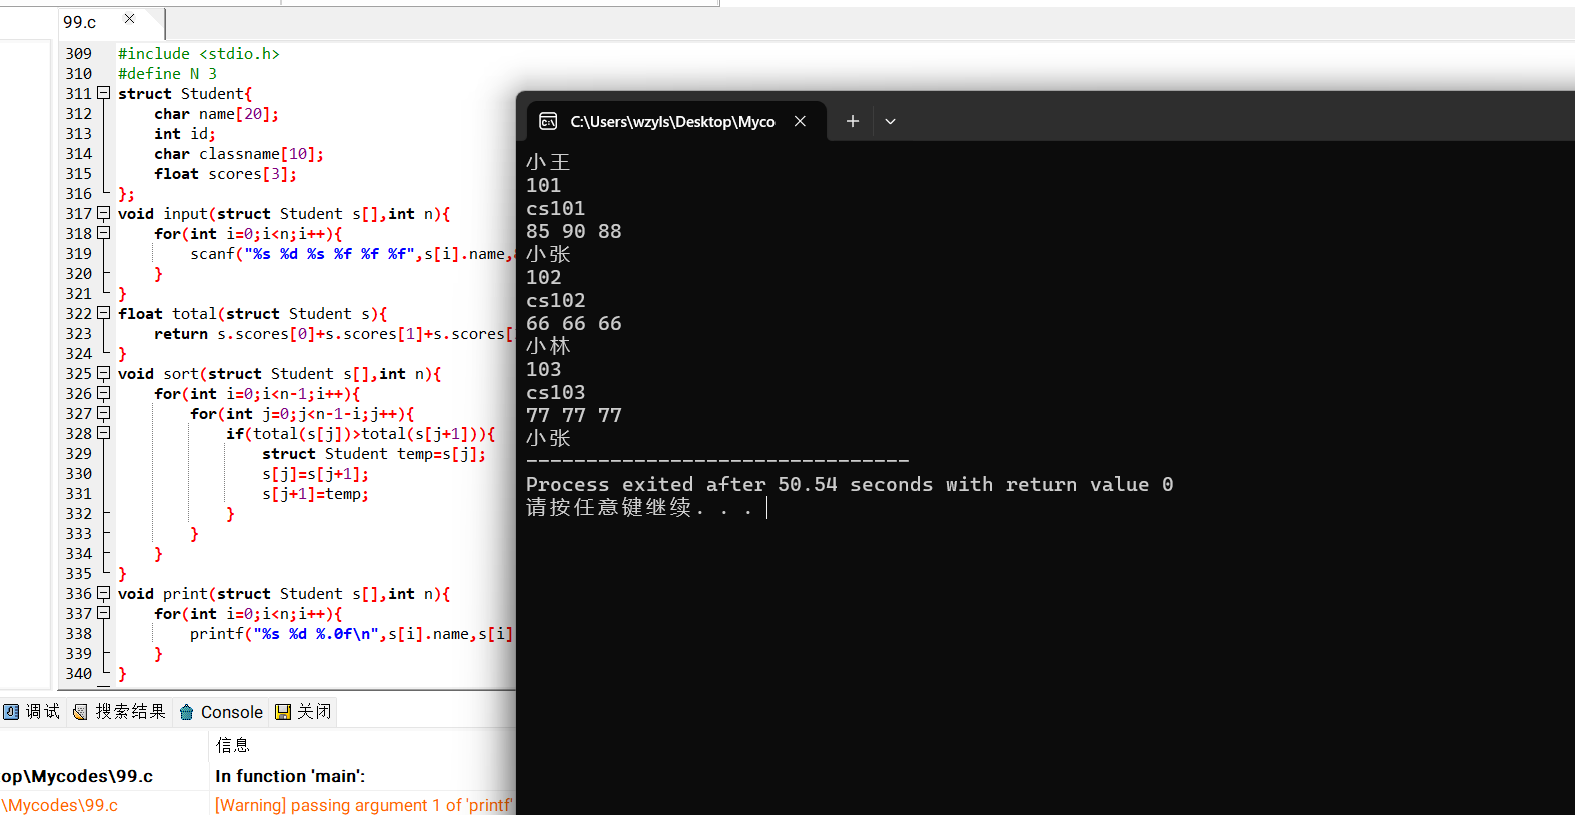The width and height of the screenshot is (1575, 815).
Task: Open the 搜索结果 search results tab
Action: tap(119, 712)
